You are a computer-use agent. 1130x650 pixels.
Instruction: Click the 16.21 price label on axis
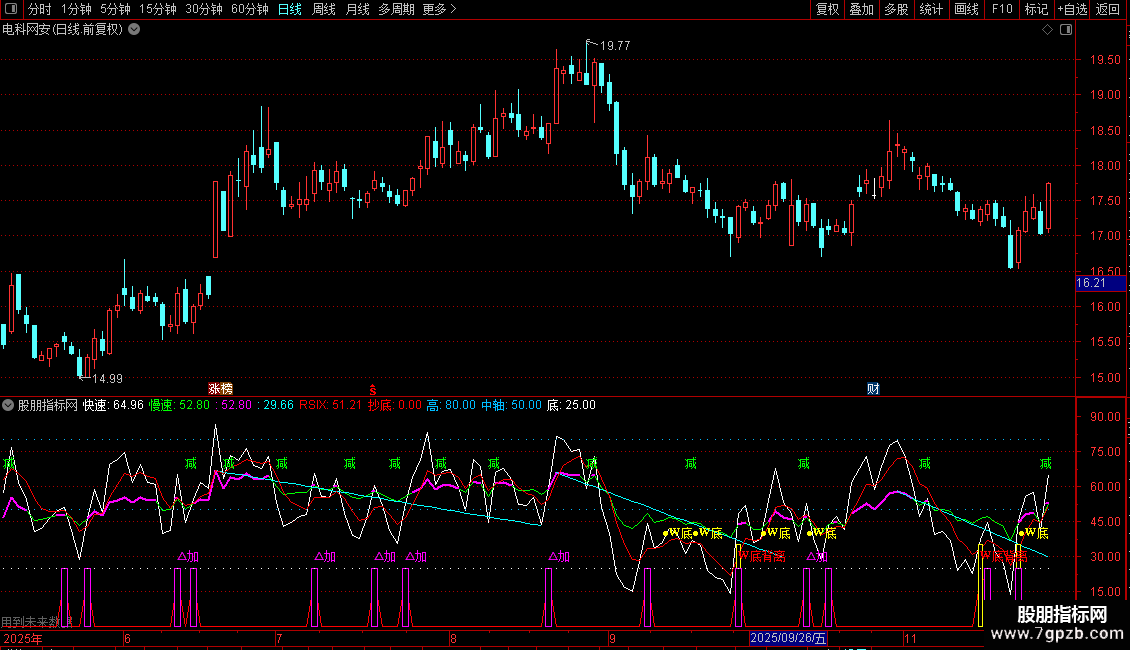[1090, 283]
